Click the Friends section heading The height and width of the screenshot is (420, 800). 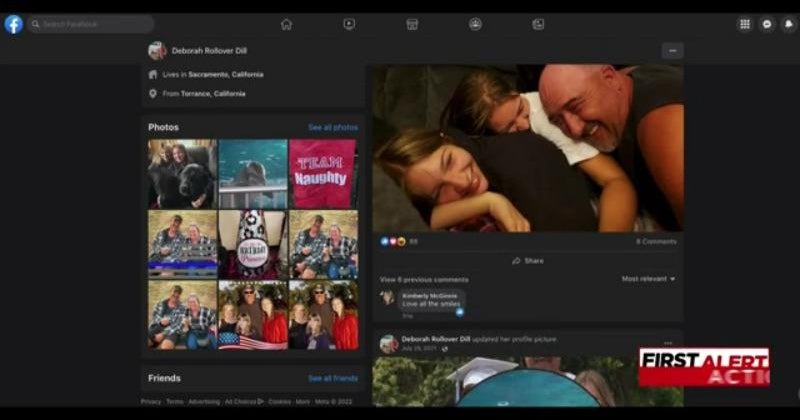[164, 378]
